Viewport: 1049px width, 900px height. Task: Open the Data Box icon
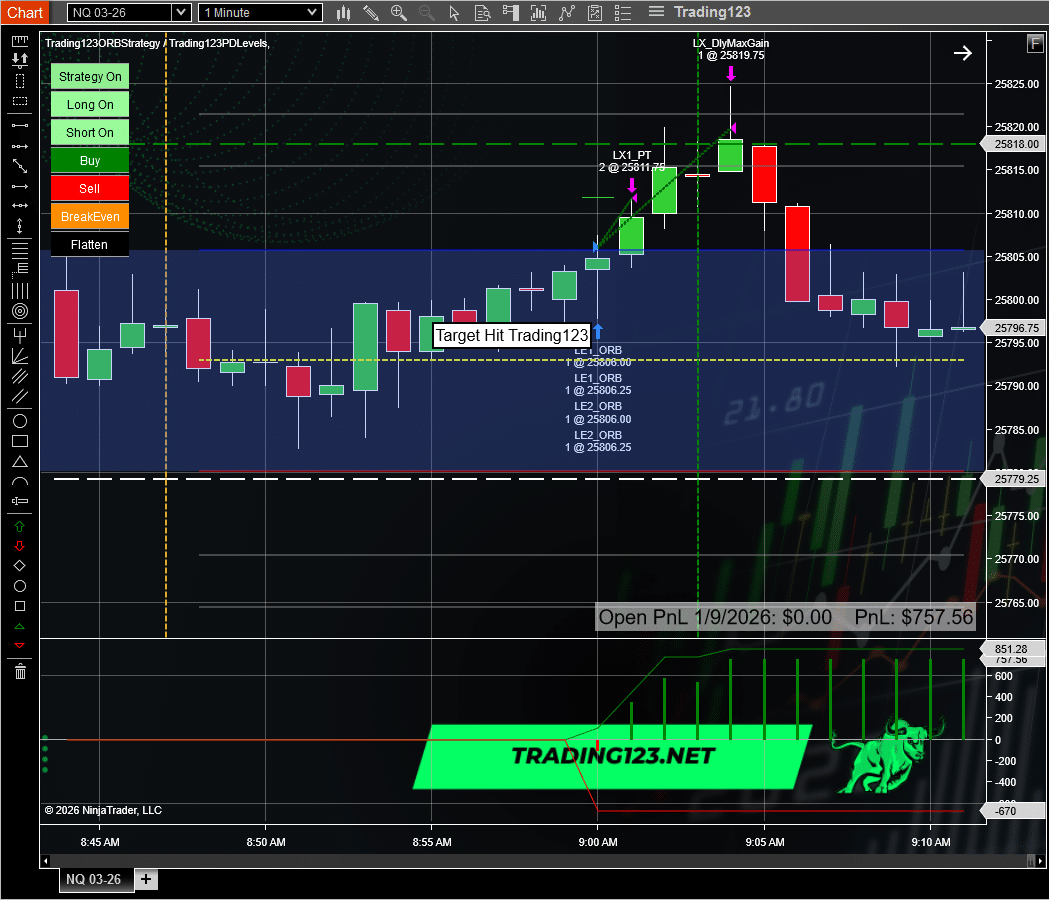(x=483, y=12)
